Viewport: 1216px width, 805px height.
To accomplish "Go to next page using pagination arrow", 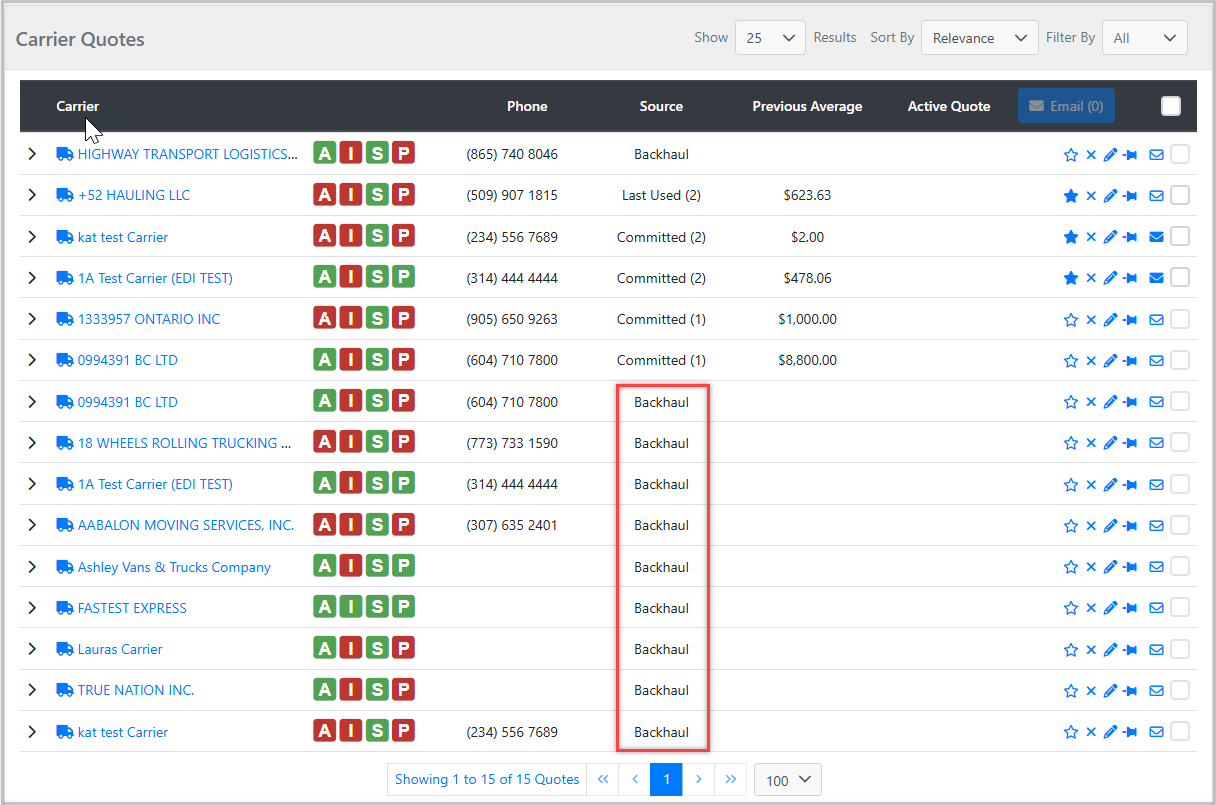I will [699, 779].
